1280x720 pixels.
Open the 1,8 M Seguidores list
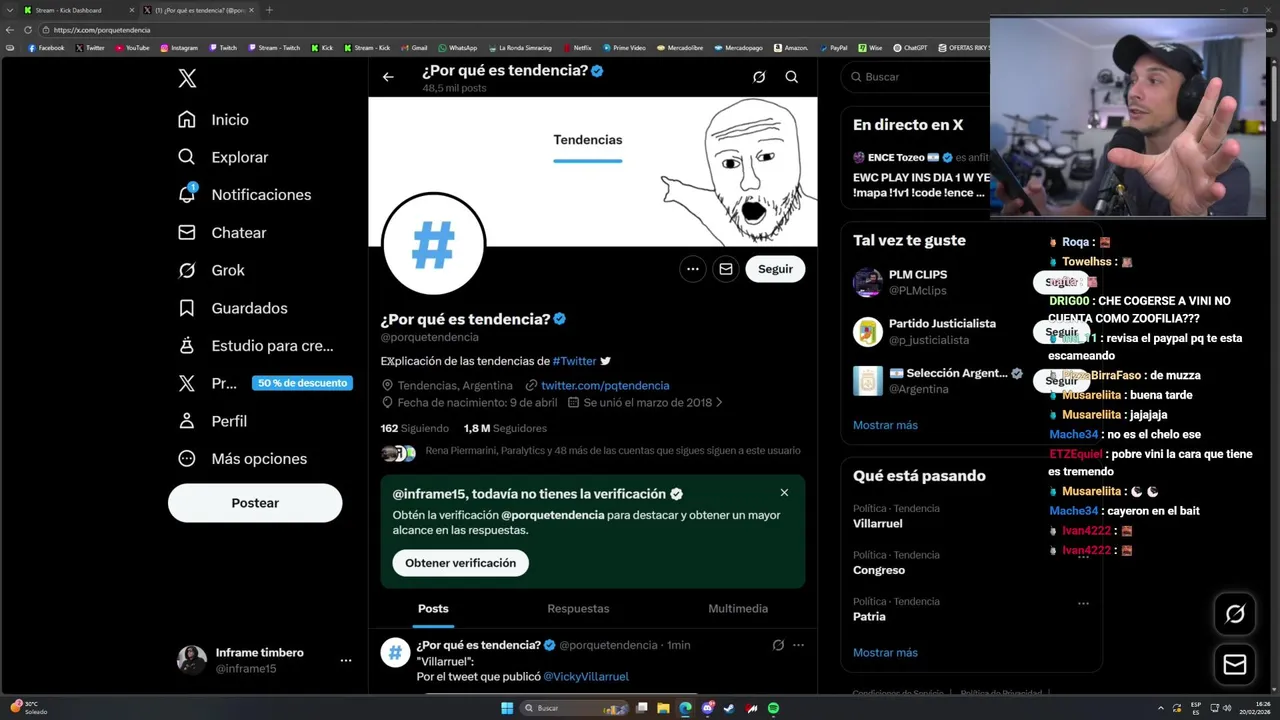click(x=505, y=428)
